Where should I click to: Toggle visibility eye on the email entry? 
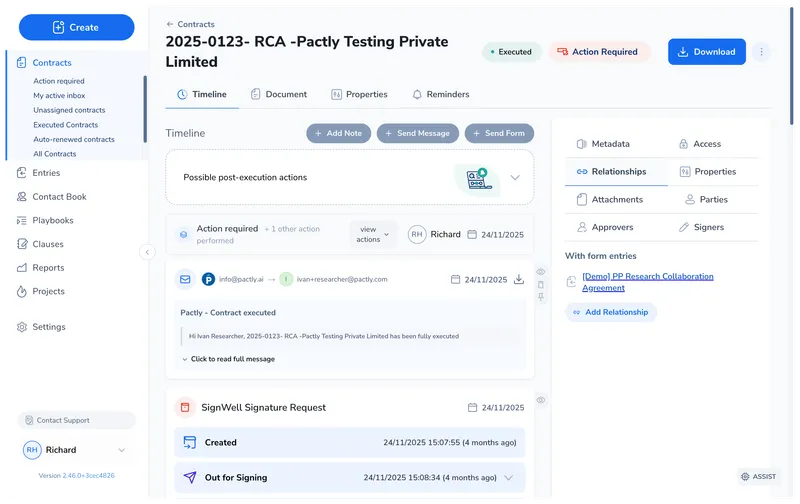(x=541, y=271)
